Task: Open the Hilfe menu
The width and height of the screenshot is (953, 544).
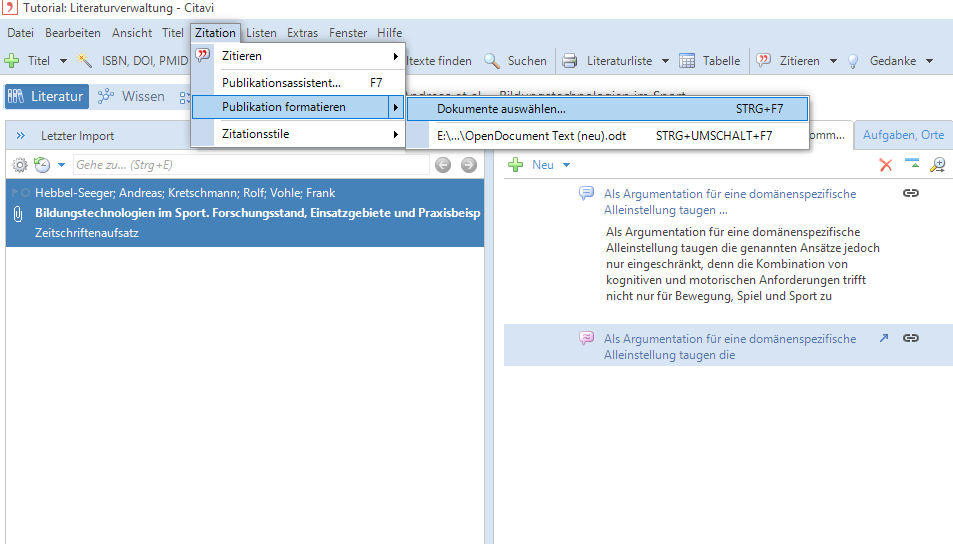Action: [390, 33]
